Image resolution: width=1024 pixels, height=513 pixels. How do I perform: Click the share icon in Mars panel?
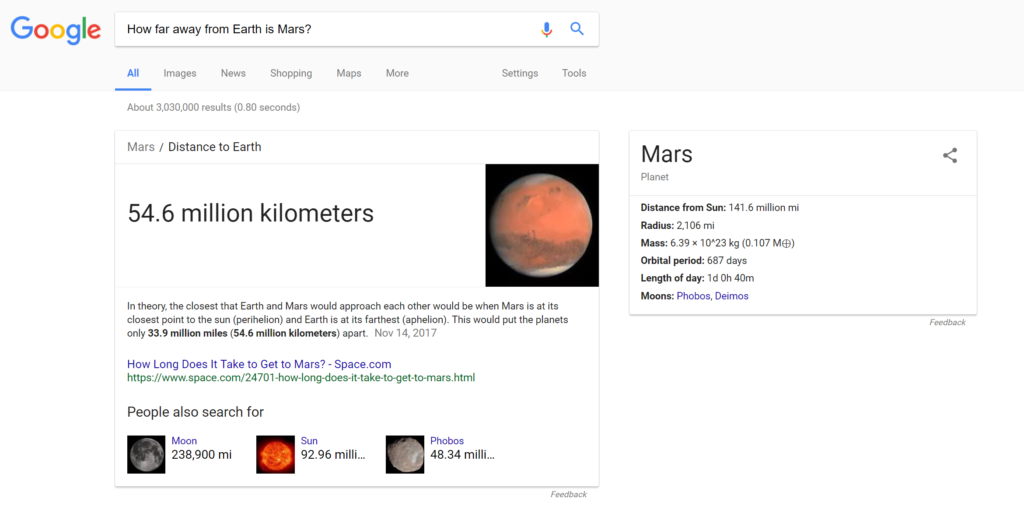(x=950, y=155)
